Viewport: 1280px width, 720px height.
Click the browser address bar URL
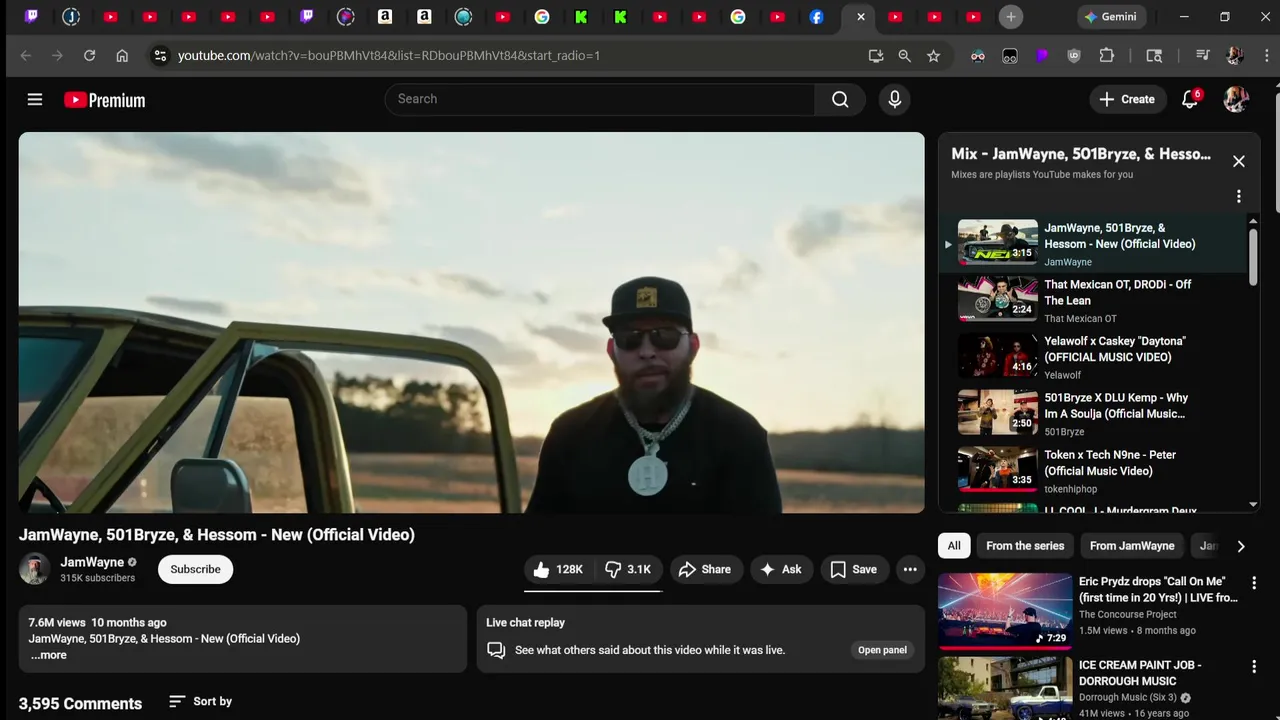[389, 56]
